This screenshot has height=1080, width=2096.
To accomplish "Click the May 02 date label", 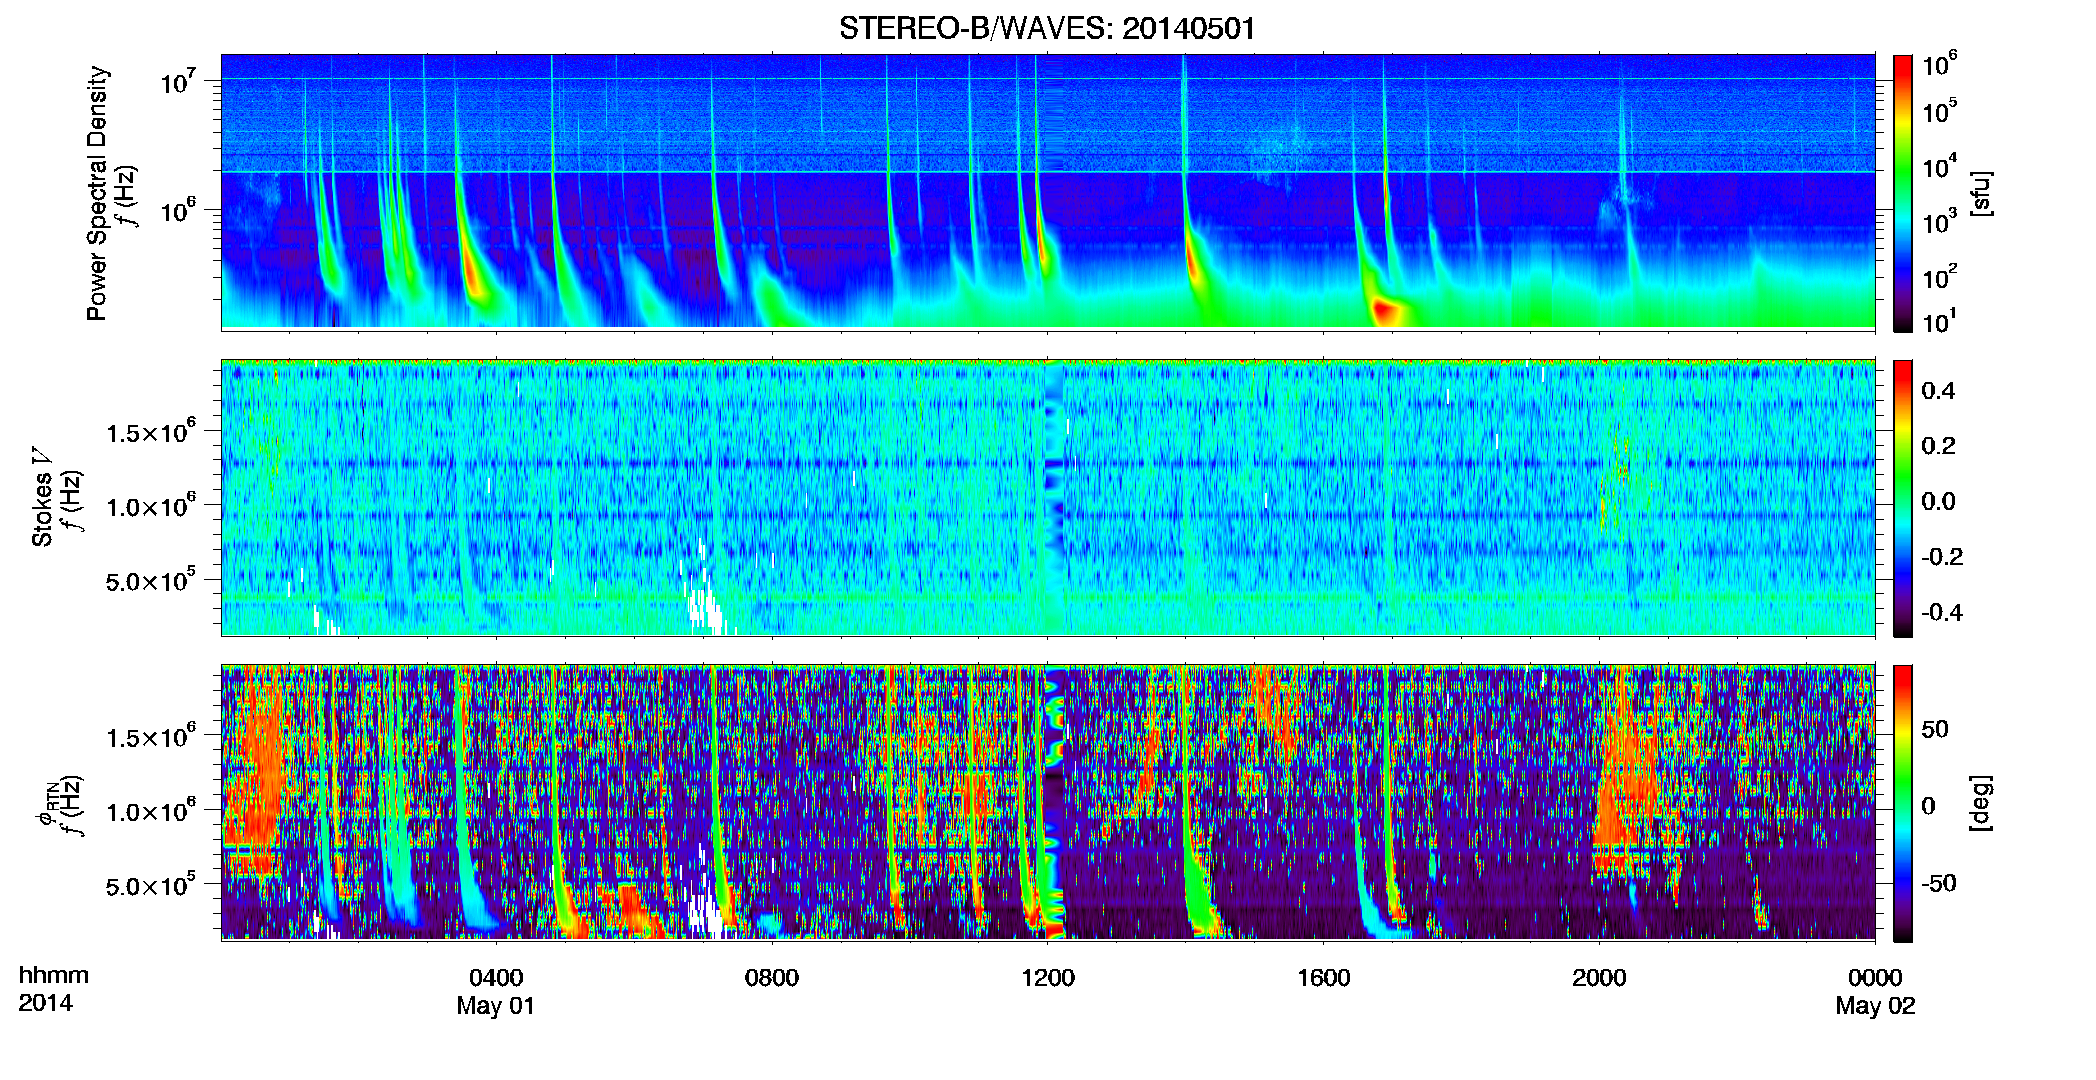I will point(1875,1006).
